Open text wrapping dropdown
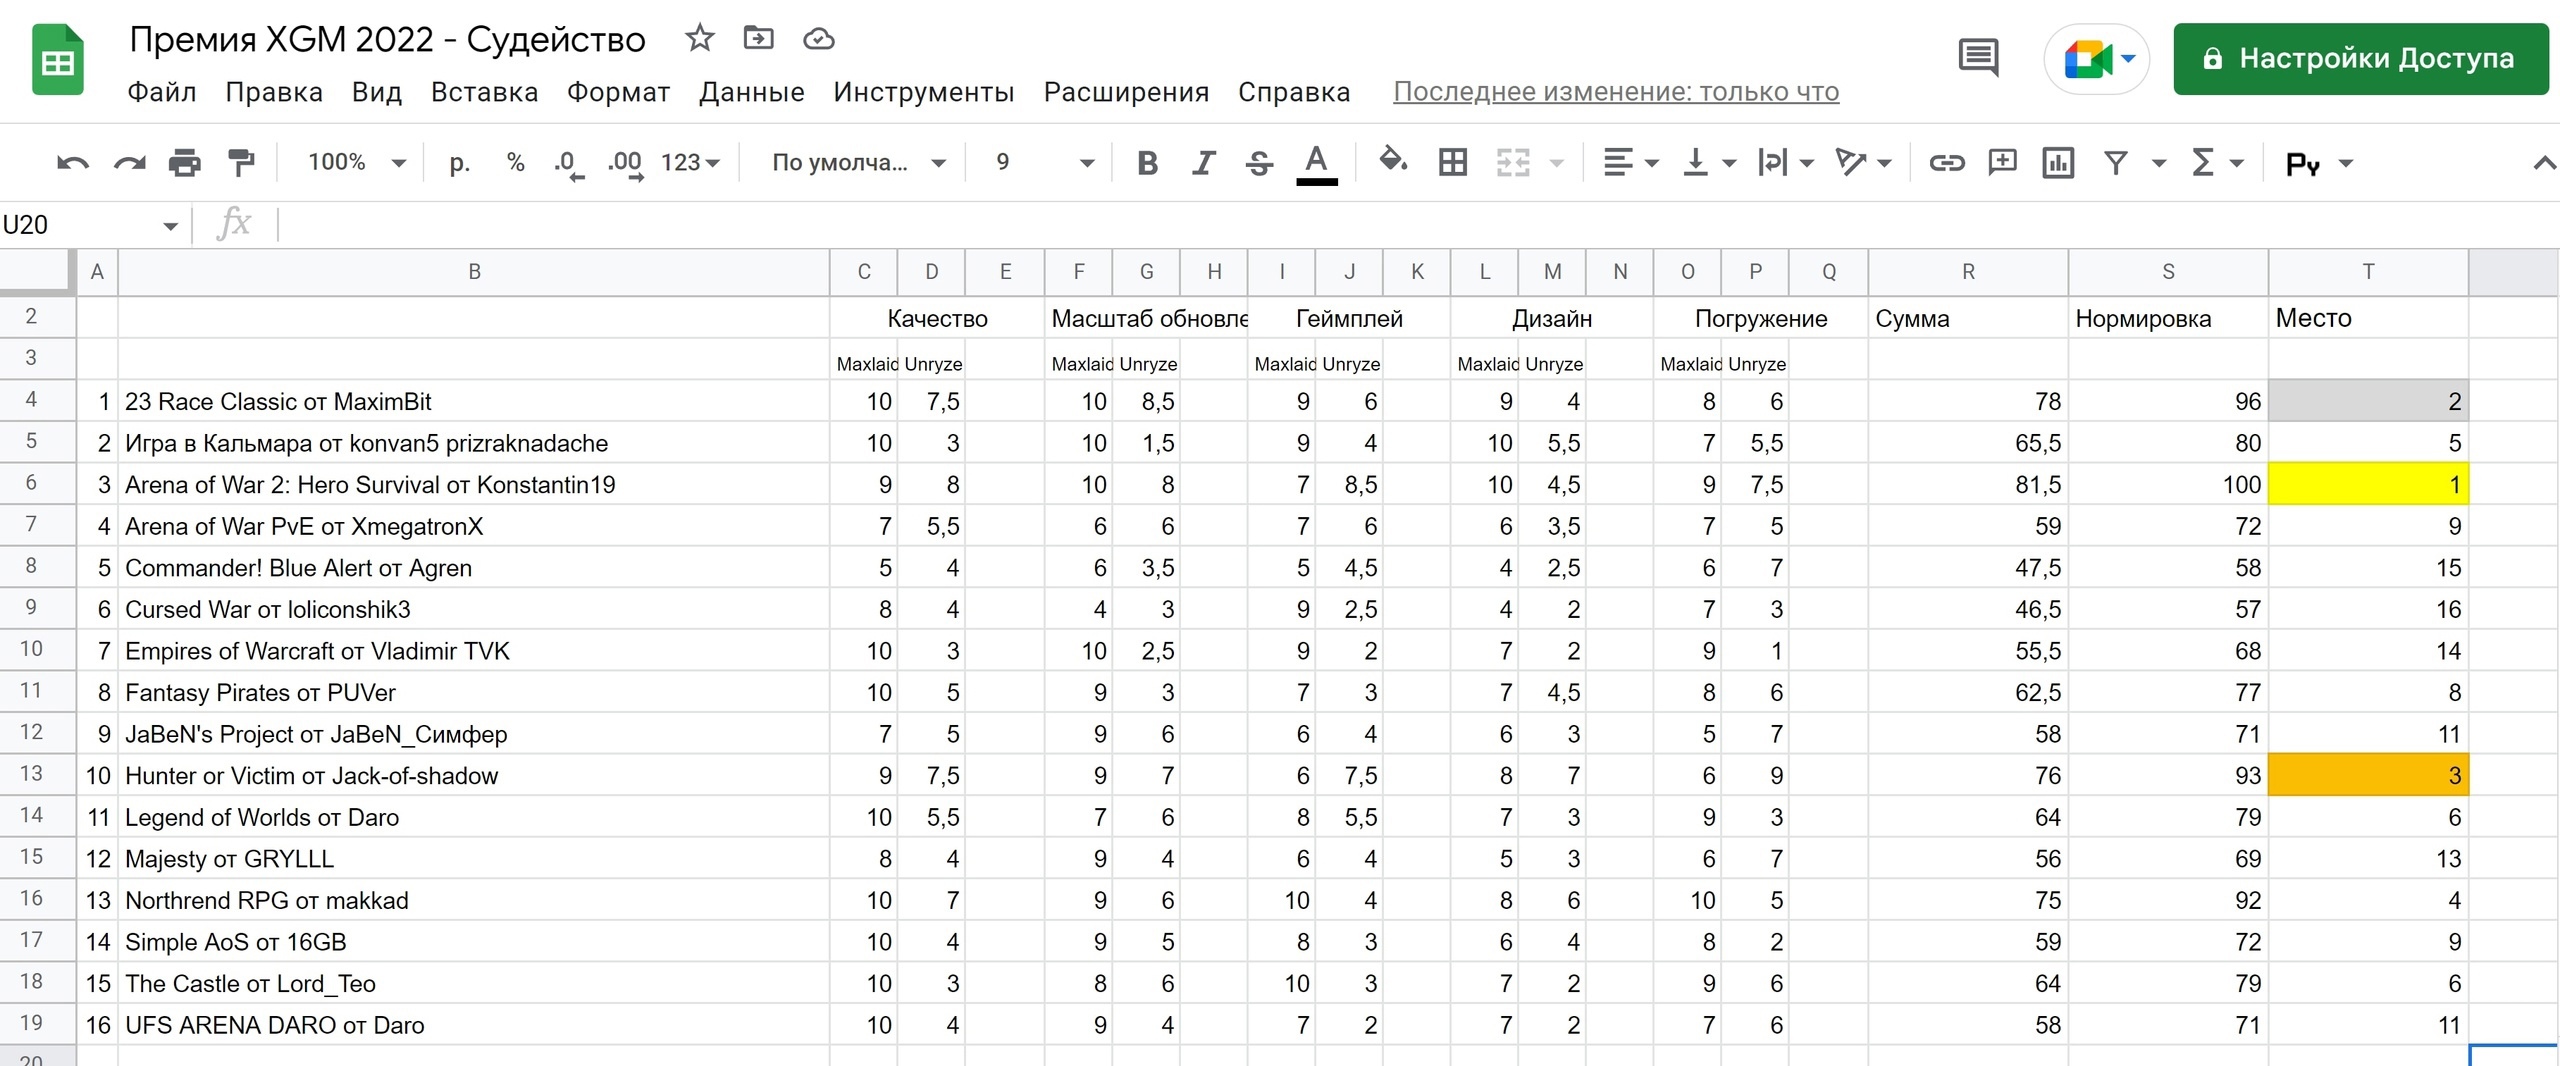2560x1066 pixels. [1785, 163]
